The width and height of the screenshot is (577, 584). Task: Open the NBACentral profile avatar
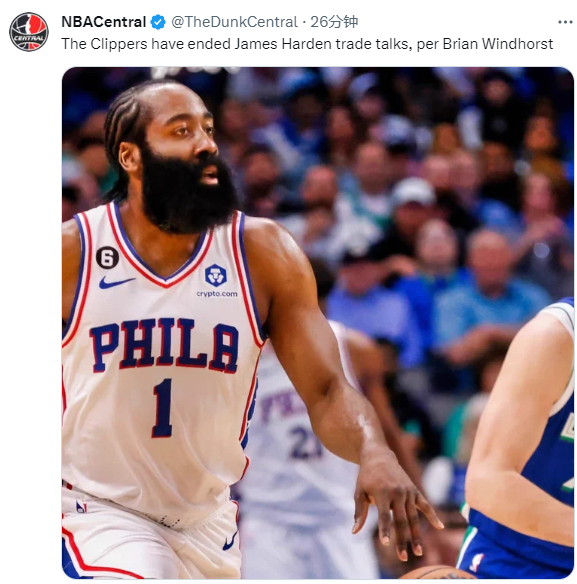point(29,32)
